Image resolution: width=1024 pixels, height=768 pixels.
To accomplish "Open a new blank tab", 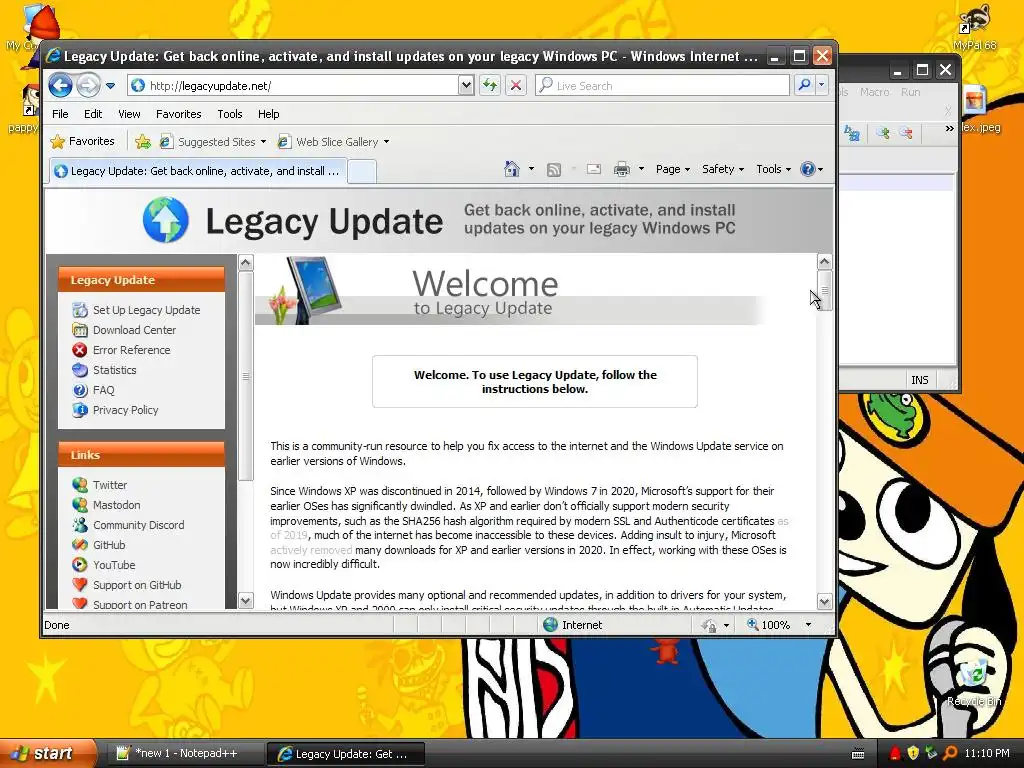I will [362, 172].
